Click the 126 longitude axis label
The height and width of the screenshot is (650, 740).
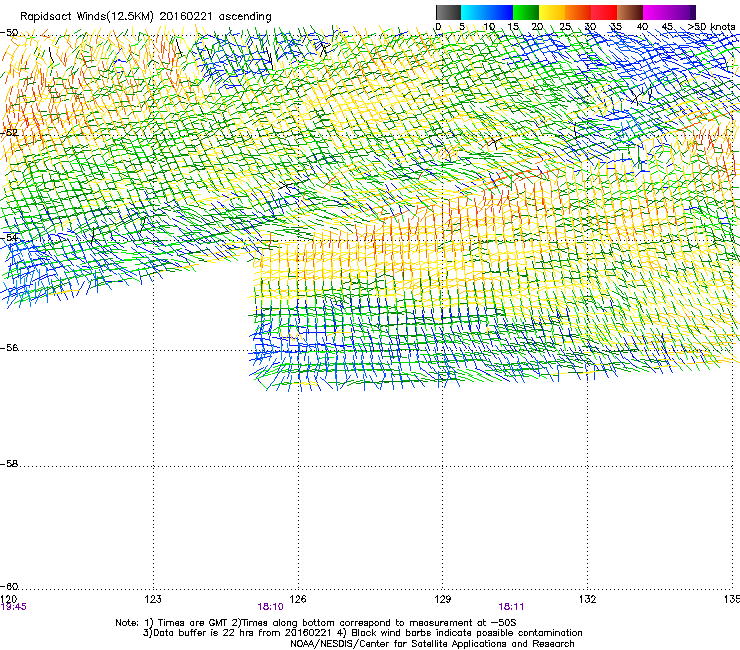[298, 599]
